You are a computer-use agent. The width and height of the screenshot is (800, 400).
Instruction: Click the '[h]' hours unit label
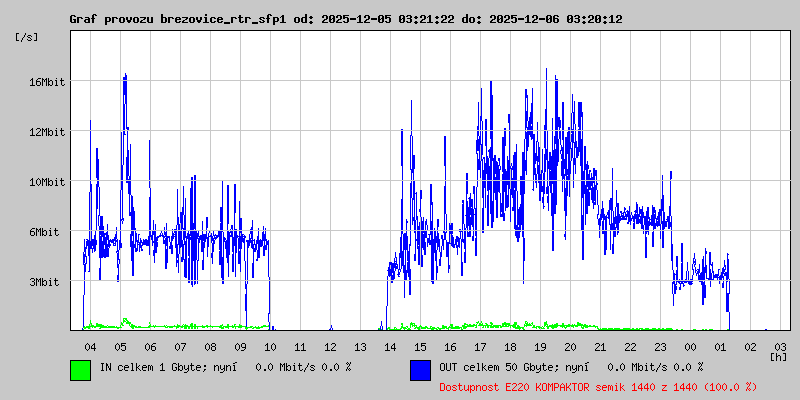coord(778,356)
